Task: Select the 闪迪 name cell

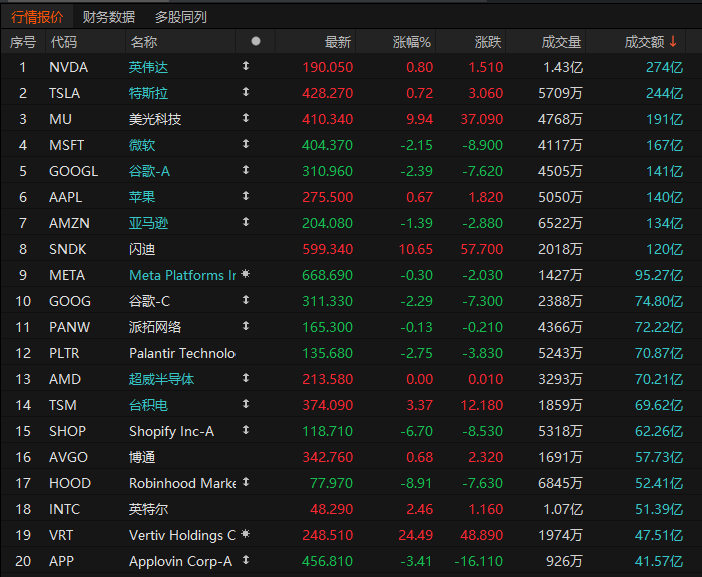Action: (x=142, y=249)
